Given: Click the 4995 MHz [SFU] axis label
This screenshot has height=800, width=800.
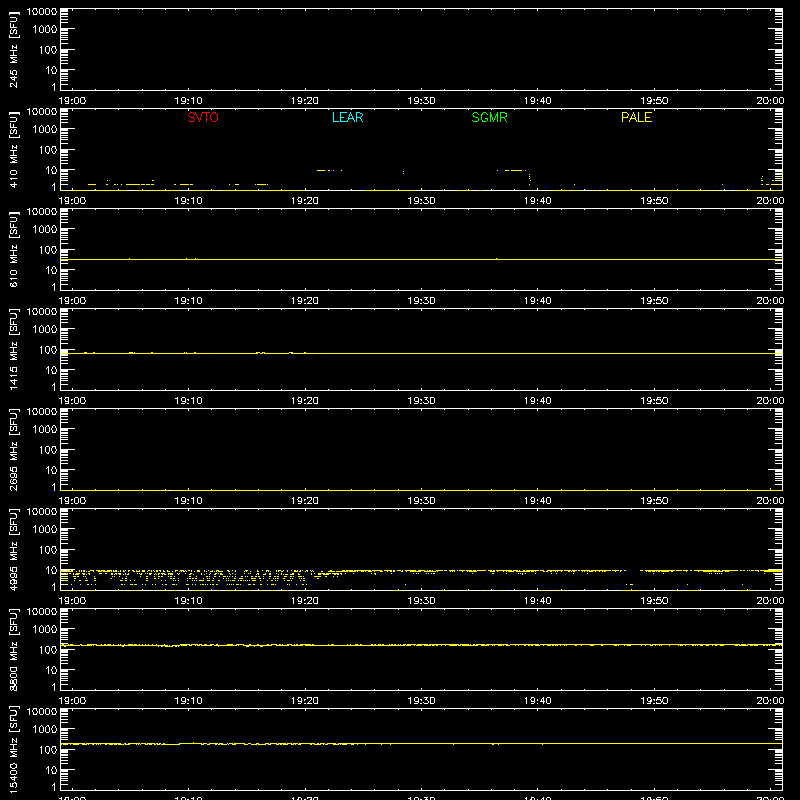Looking at the screenshot, I should point(13,549).
